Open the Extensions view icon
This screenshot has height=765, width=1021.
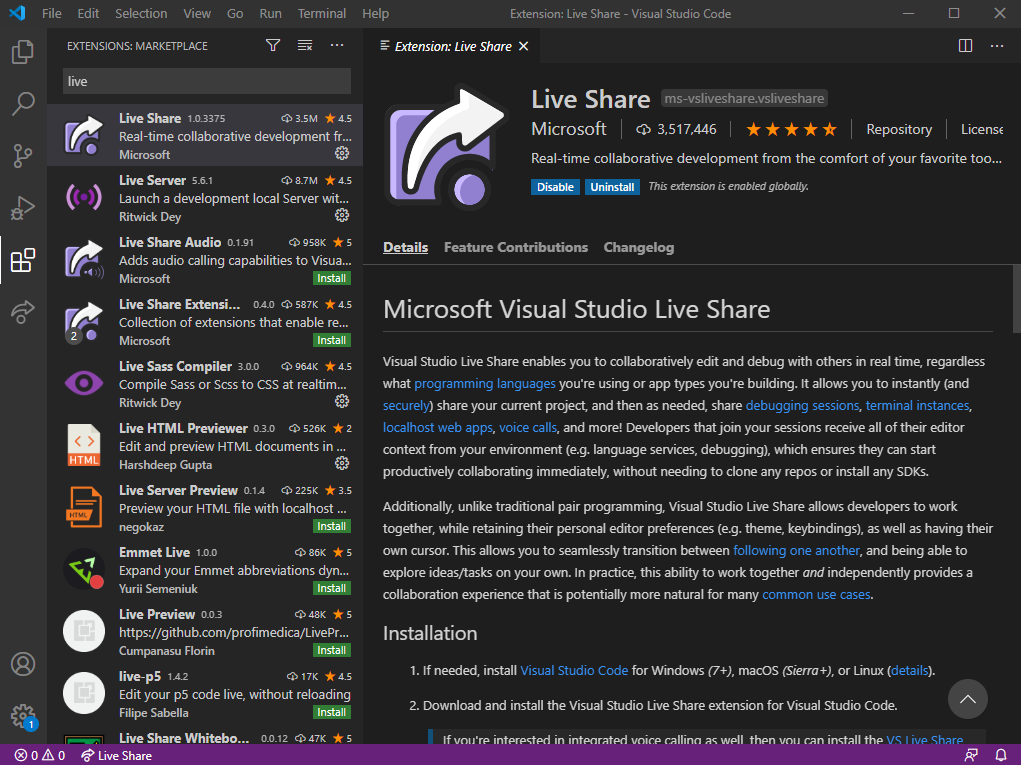(23, 260)
